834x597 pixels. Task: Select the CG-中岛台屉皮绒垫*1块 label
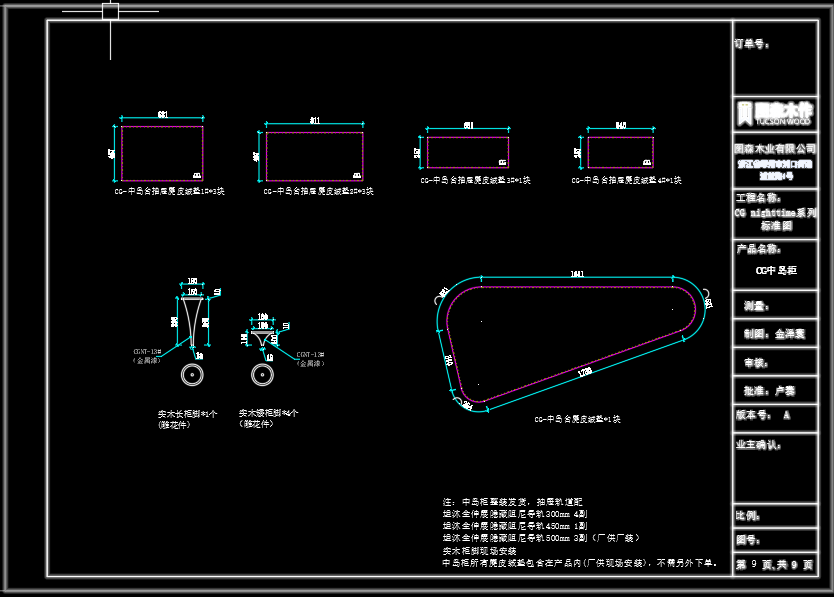point(577,419)
